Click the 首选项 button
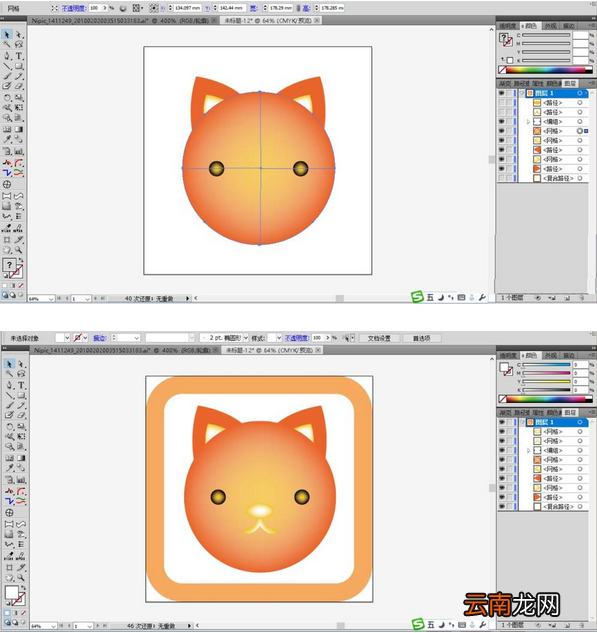This screenshot has width=597, height=633. [421, 338]
